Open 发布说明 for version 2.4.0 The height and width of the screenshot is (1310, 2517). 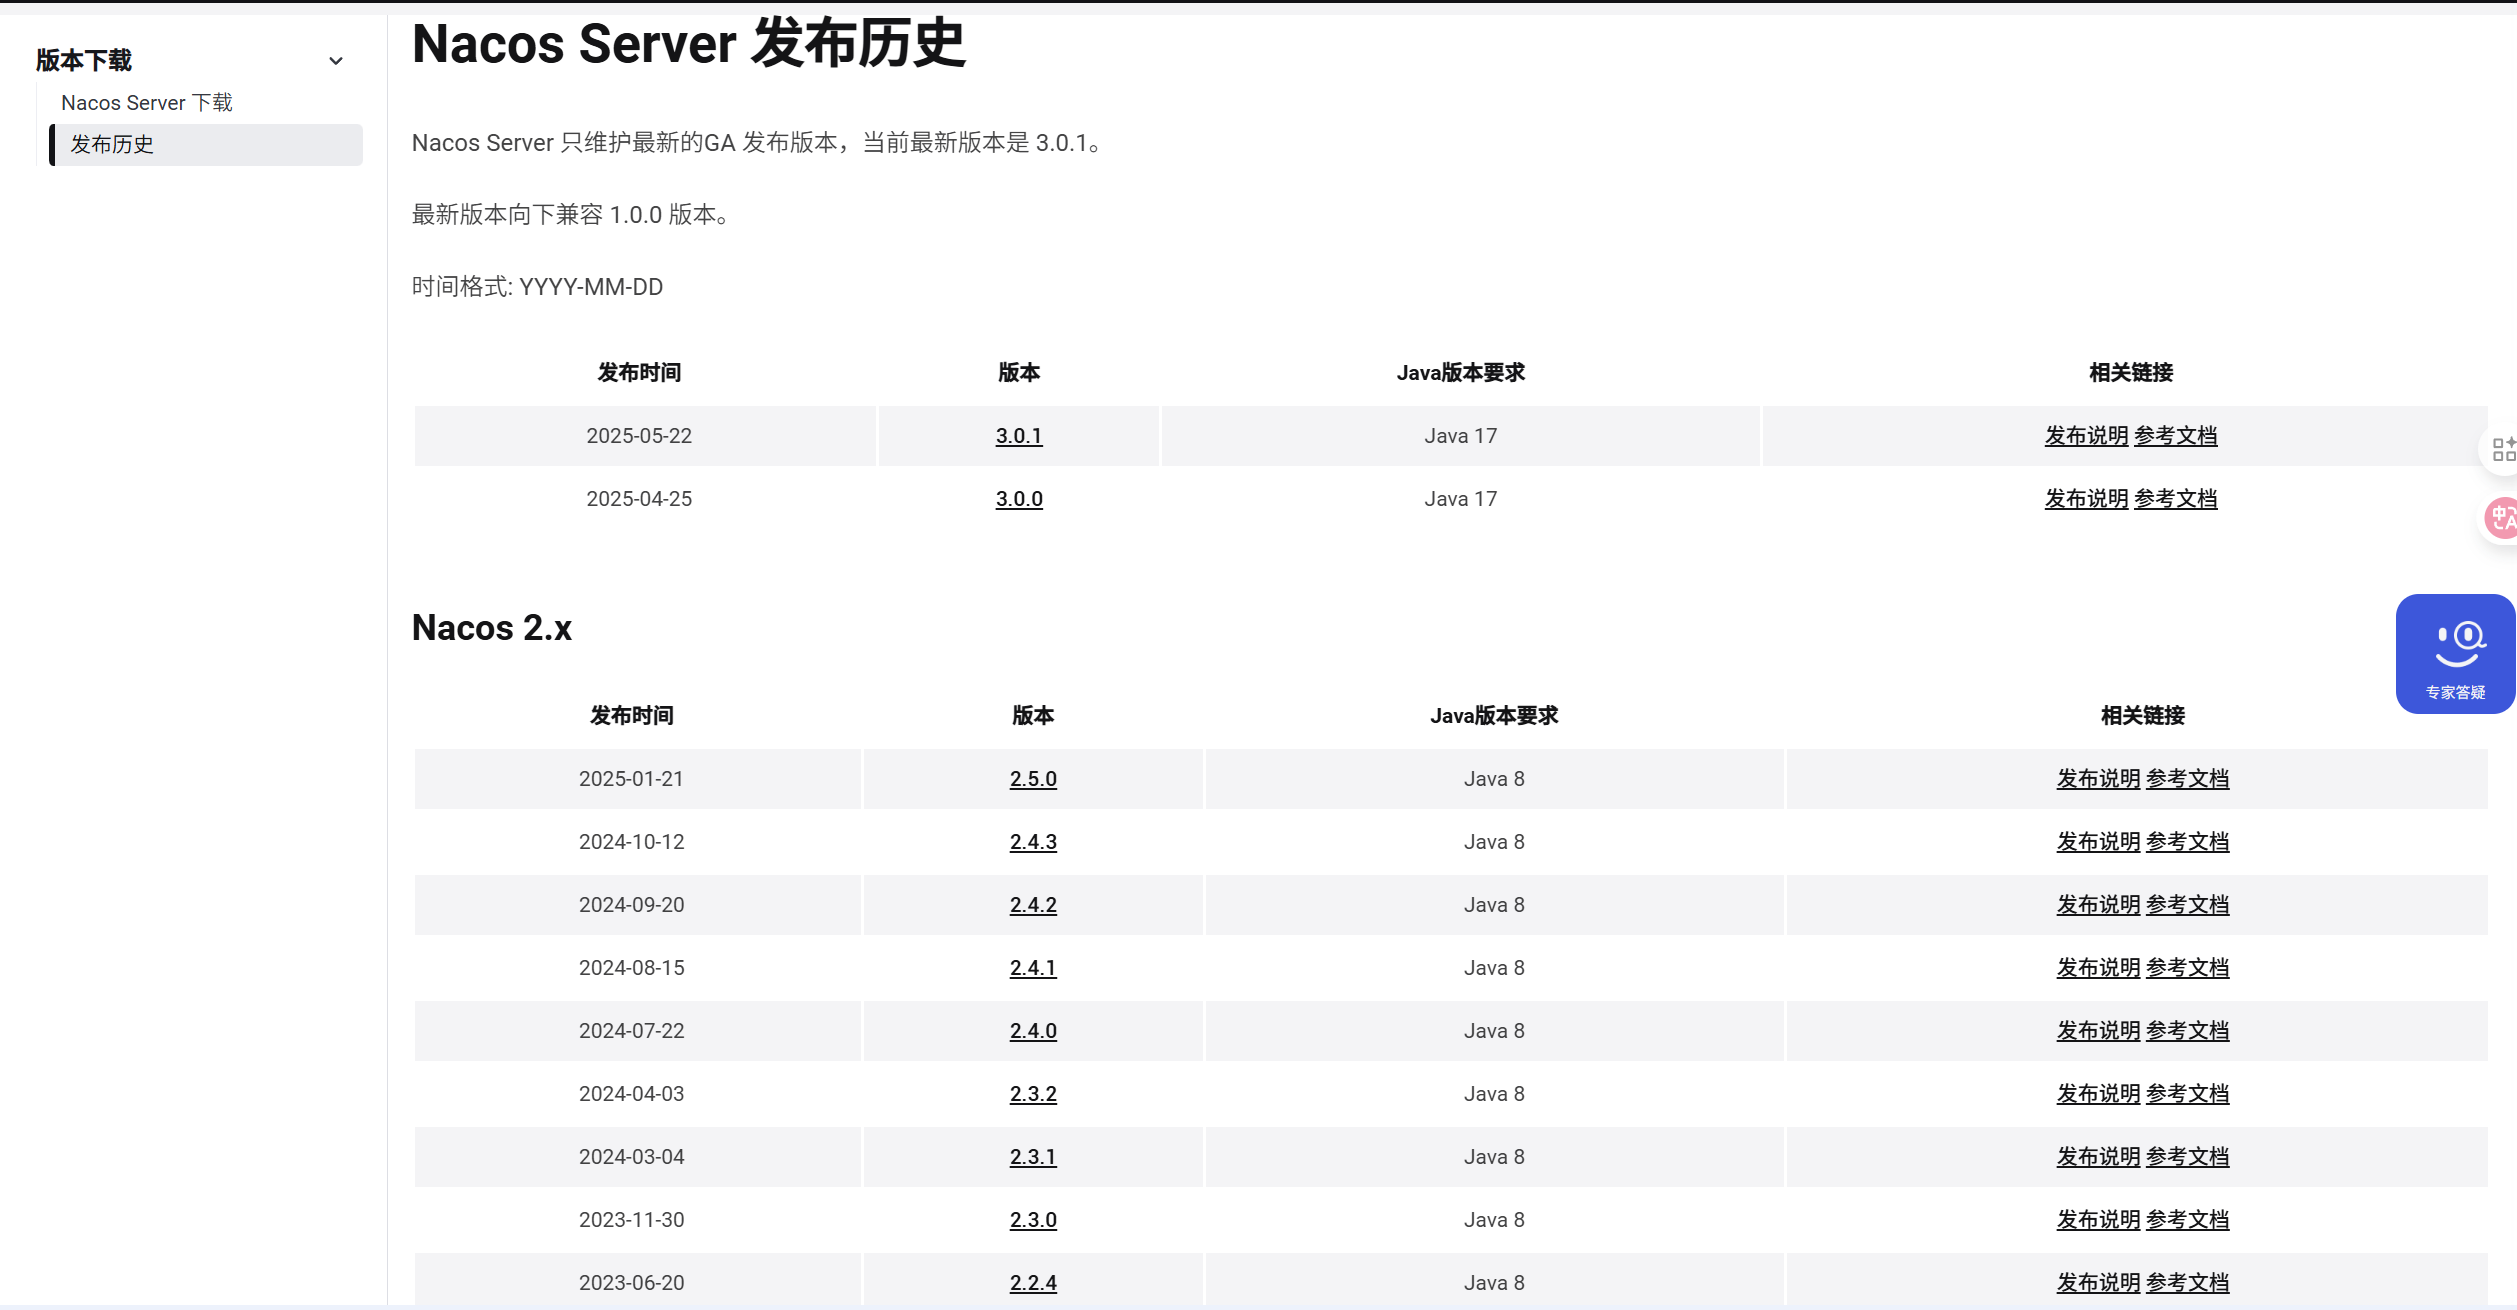[x=2098, y=1031]
